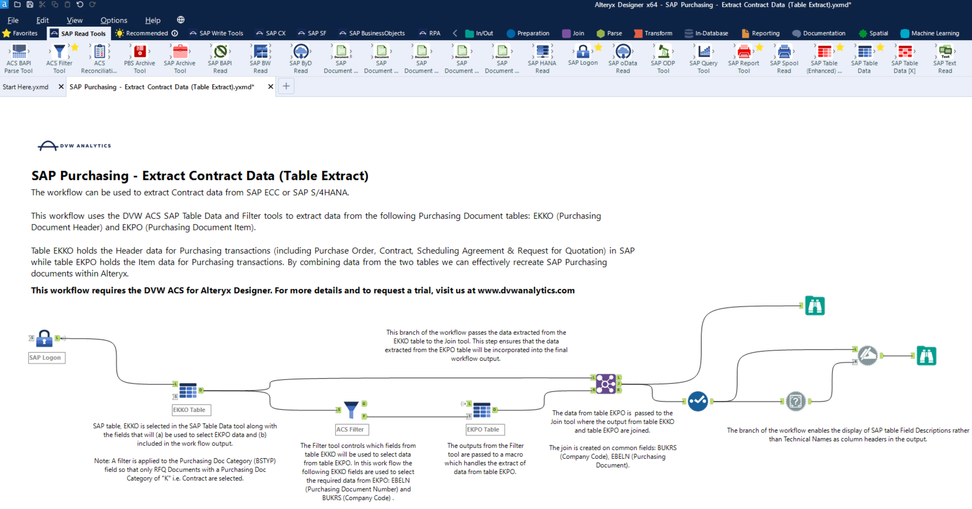Open the SAP SF palette tab
The image size is (972, 509).
[x=312, y=33]
